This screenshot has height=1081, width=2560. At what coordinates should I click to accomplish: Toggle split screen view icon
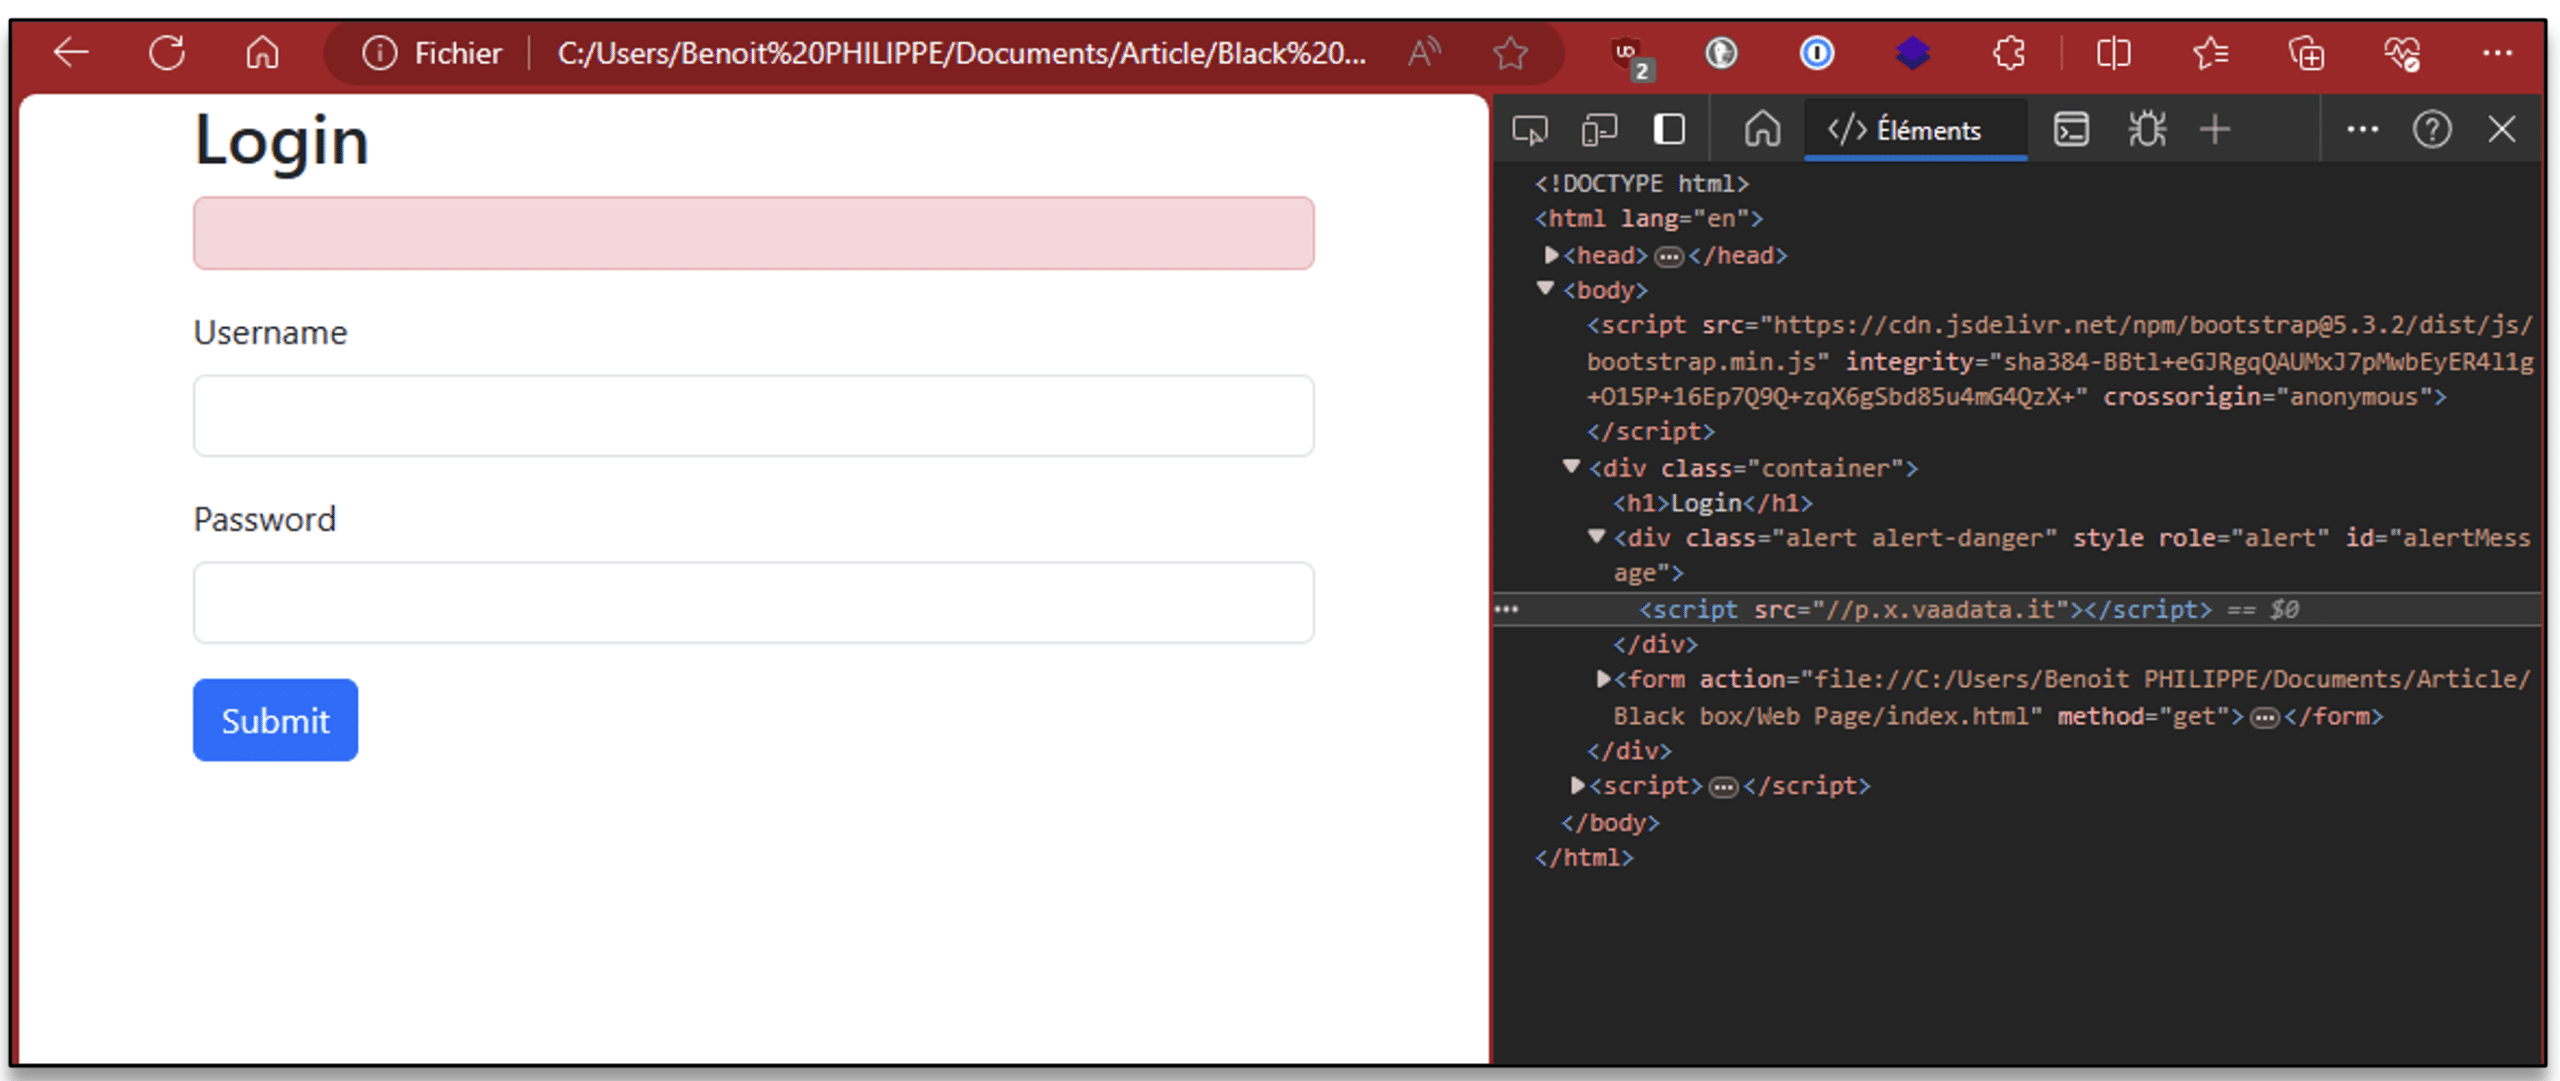2113,52
